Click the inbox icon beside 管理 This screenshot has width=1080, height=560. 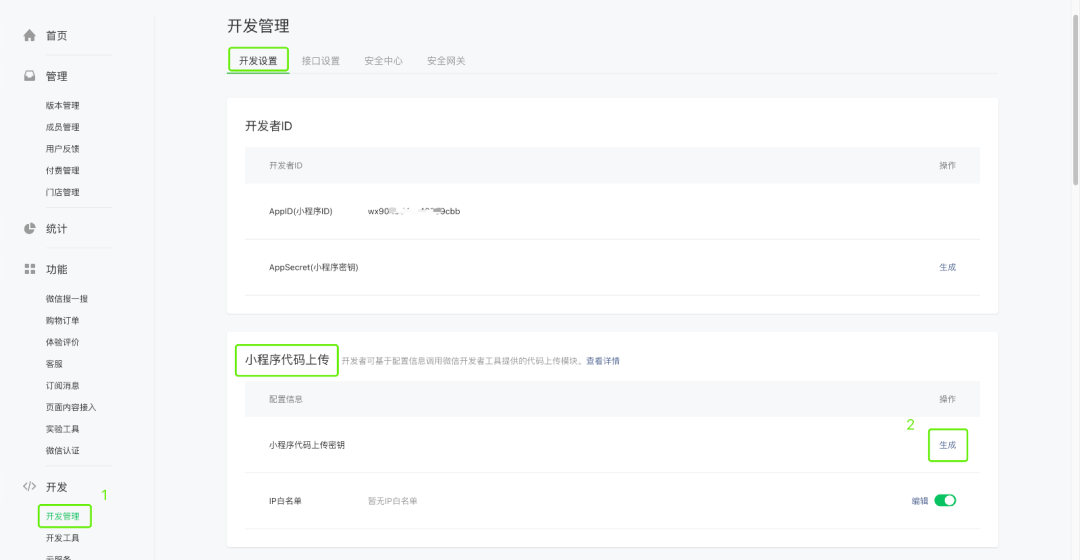point(29,76)
